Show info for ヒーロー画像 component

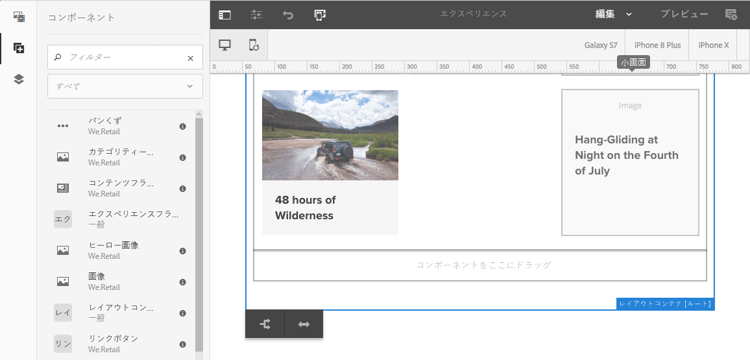pos(182,251)
